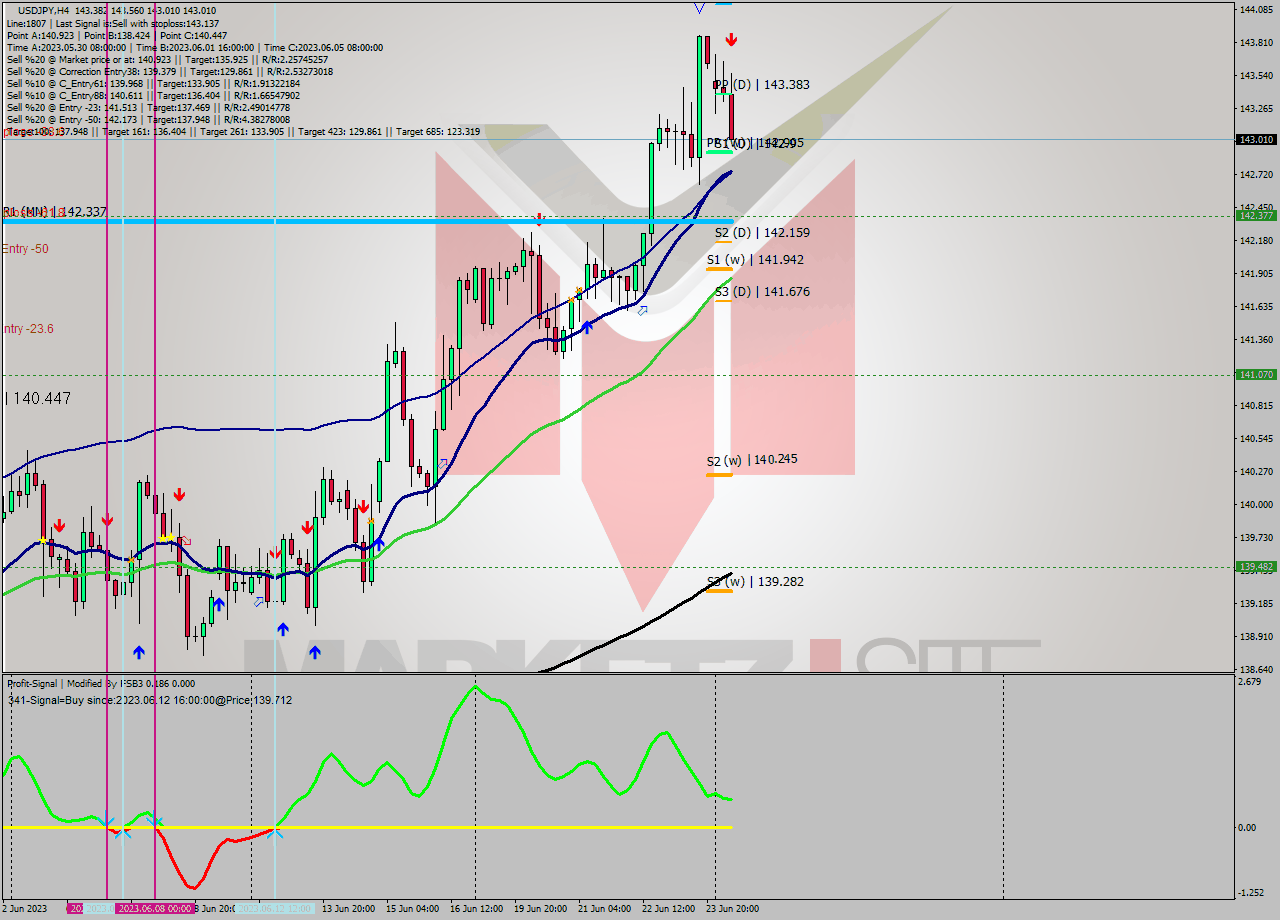Click the blue V marker at chart top

tap(699, 7)
